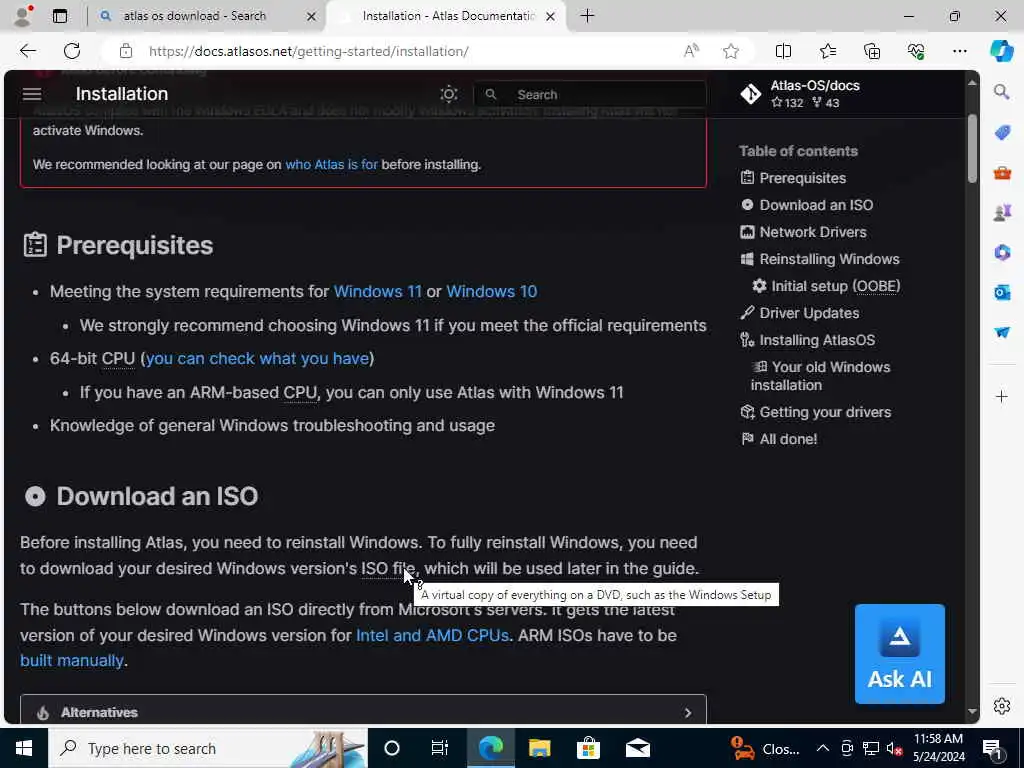Open a new tab with plus button
1024x768 pixels.
(x=587, y=16)
